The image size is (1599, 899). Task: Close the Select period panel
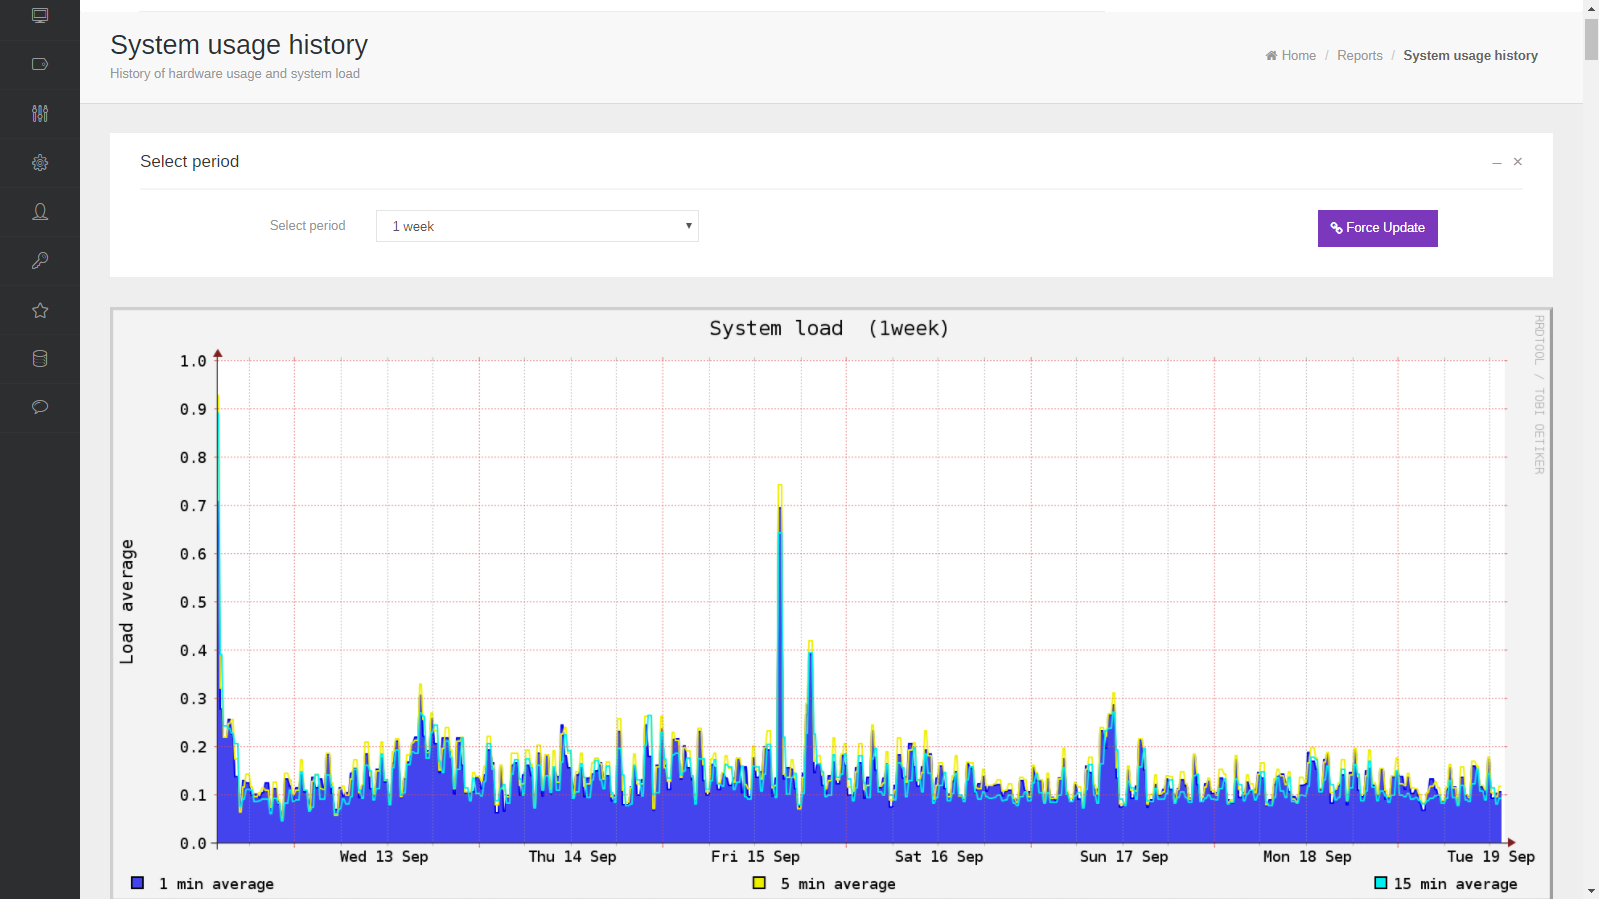tap(1517, 161)
